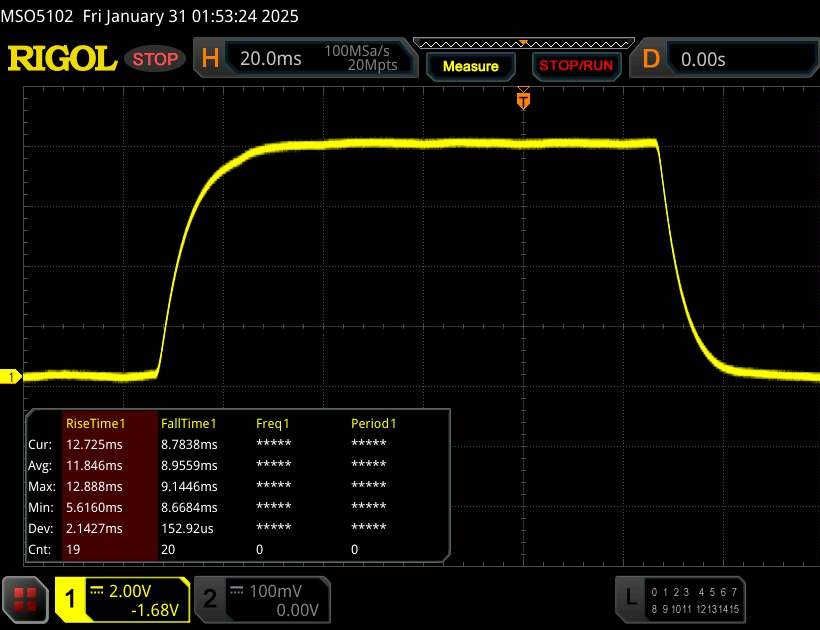Click the 20Mpts memory depth readout
This screenshot has height=630, width=820.
pyautogui.click(x=372, y=65)
